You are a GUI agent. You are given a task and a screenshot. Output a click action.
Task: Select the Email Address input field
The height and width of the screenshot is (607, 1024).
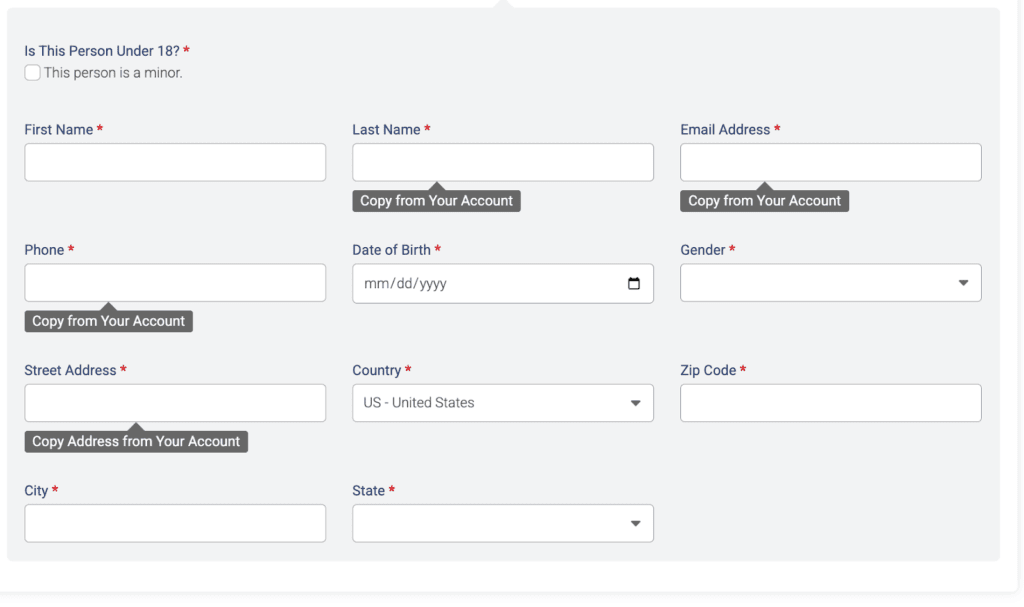point(830,162)
